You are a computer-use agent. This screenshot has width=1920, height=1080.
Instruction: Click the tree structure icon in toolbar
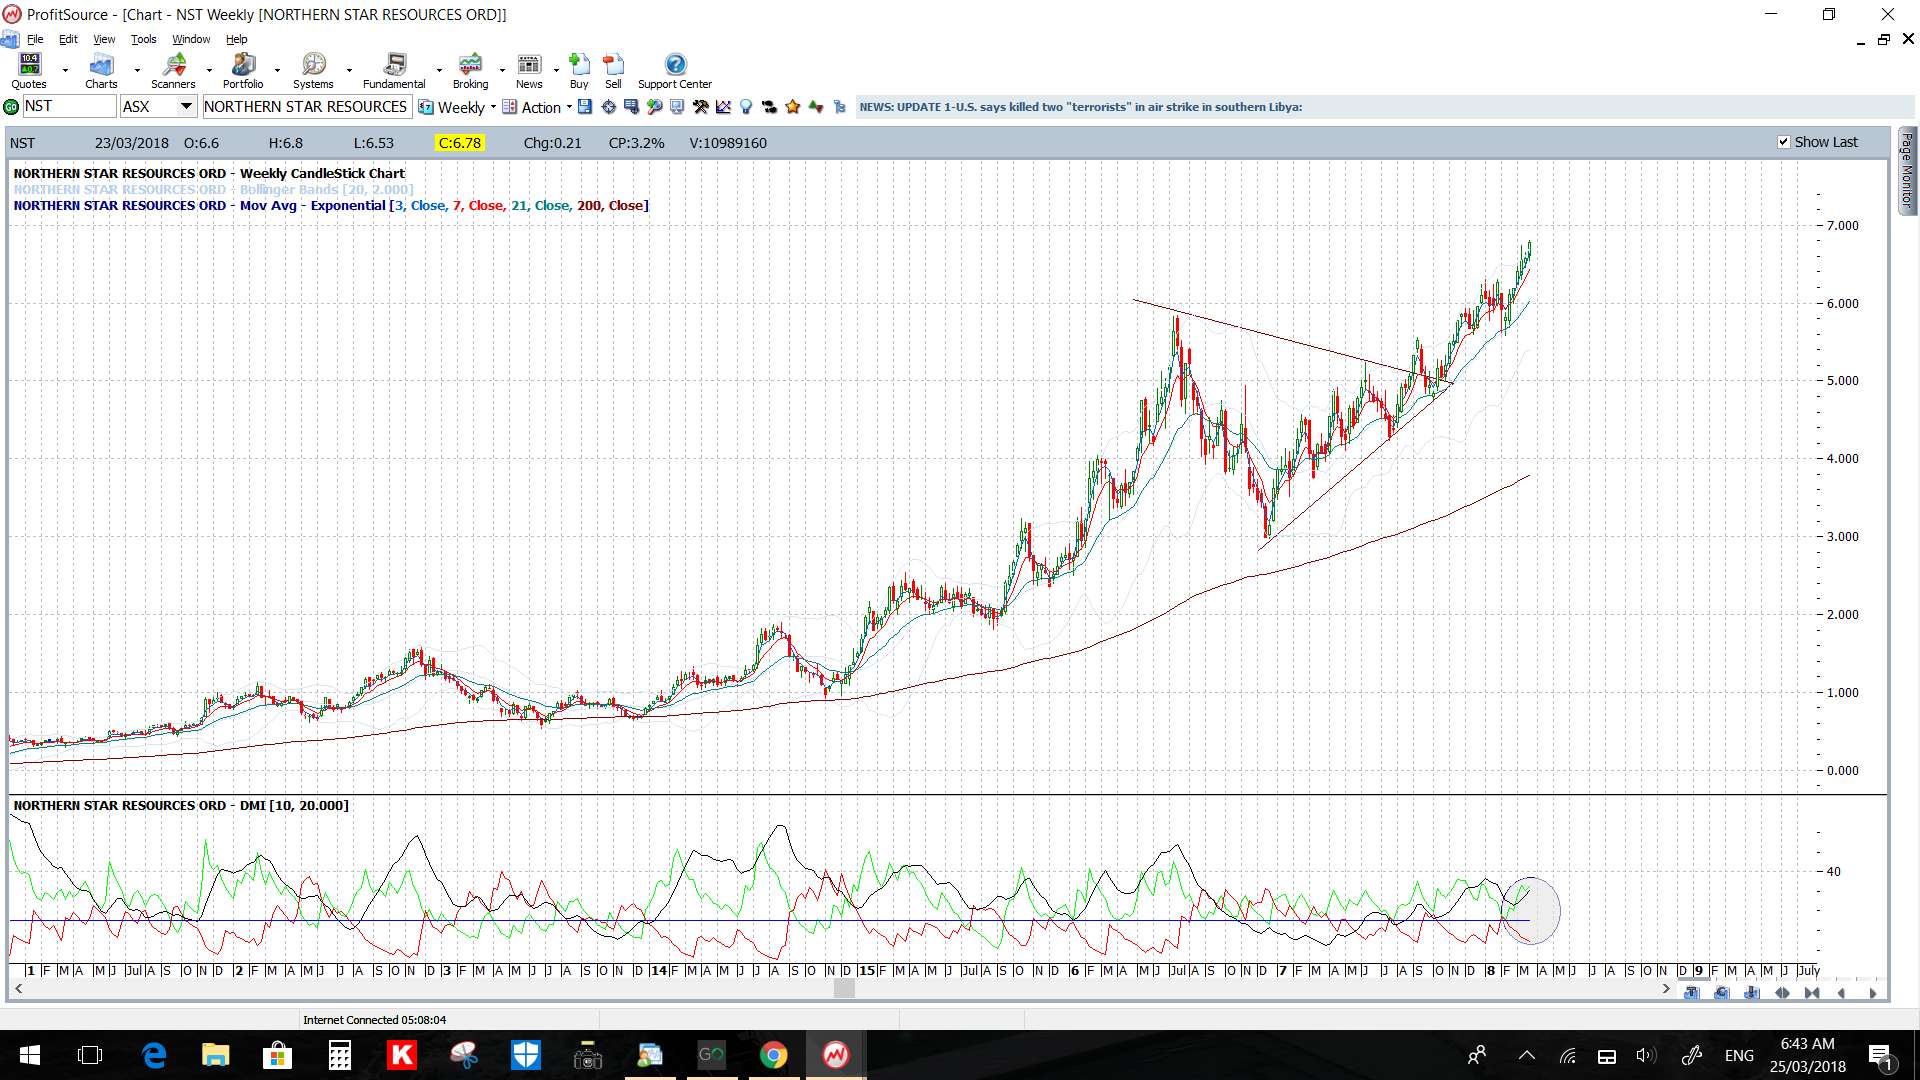(x=839, y=107)
